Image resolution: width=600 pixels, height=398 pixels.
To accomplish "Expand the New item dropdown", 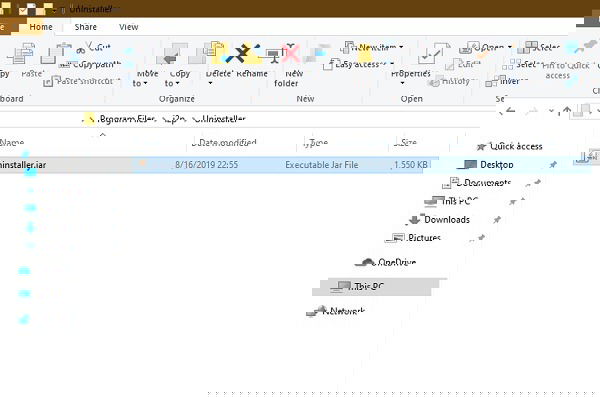I will tap(401, 47).
